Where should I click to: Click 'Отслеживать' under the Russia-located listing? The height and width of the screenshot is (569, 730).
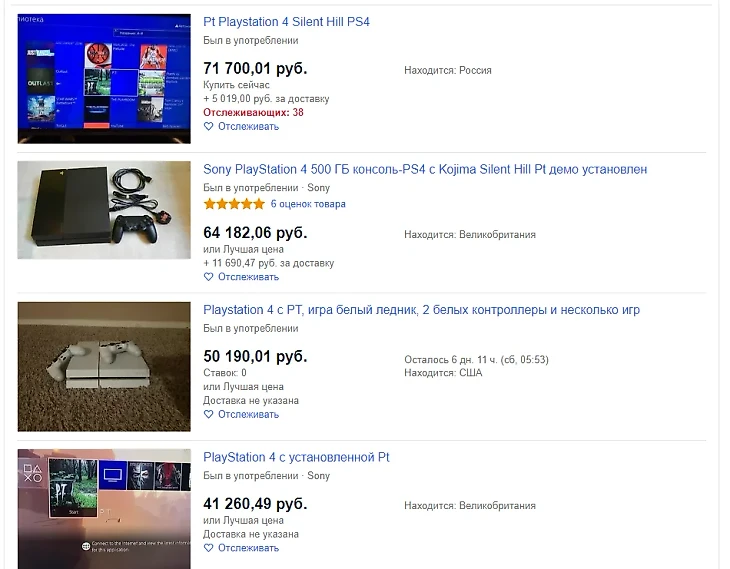(248, 126)
